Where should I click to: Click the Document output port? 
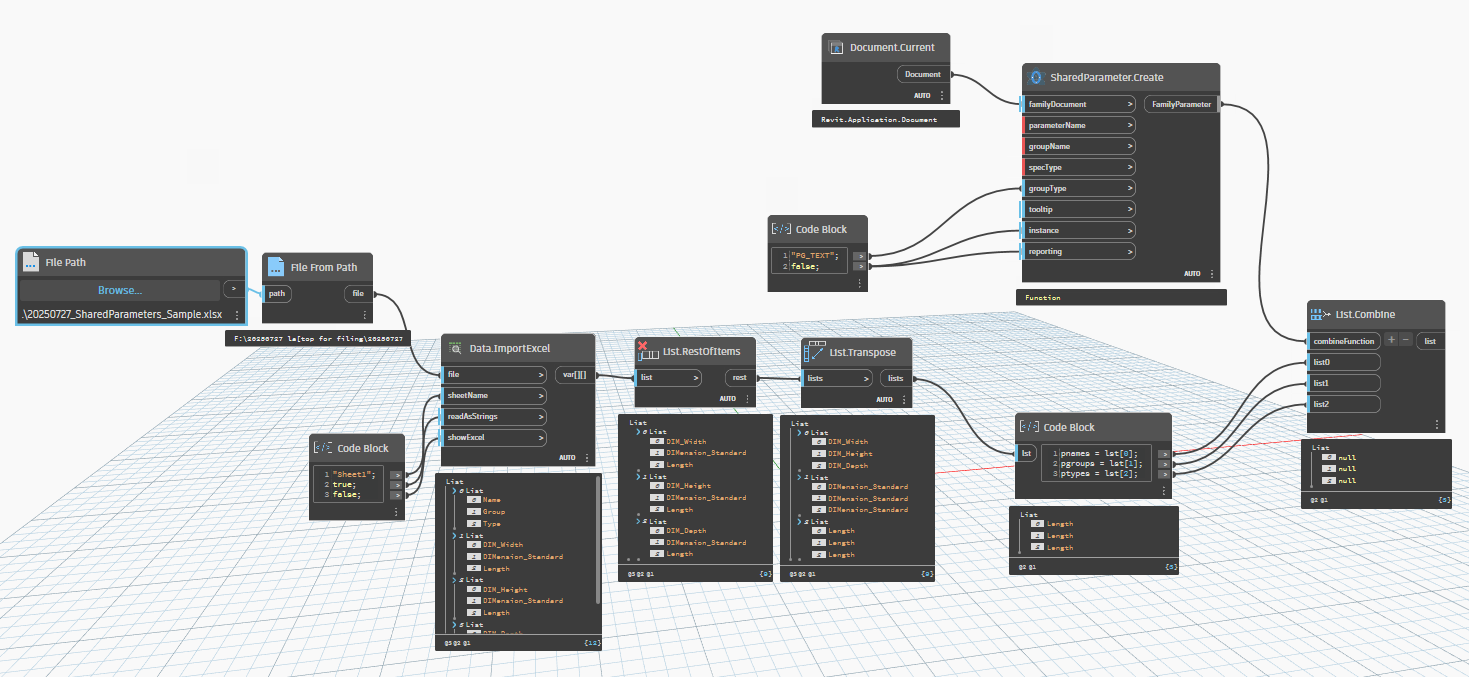pyautogui.click(x=923, y=74)
